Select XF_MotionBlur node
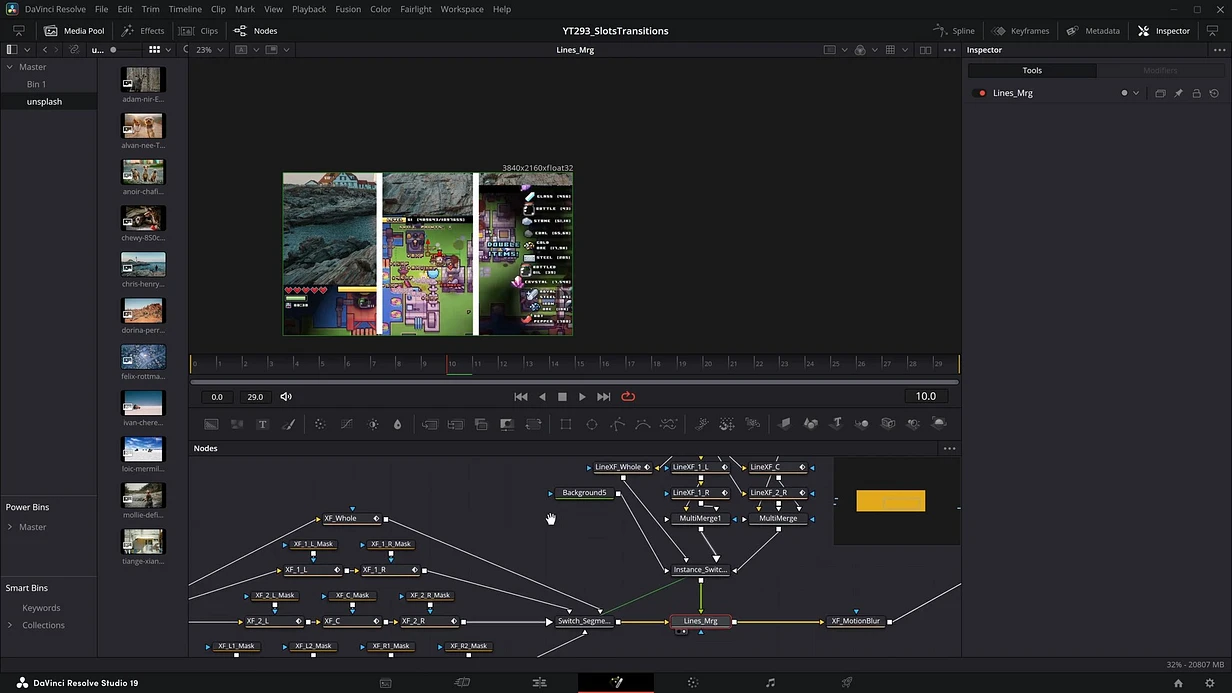 [856, 621]
